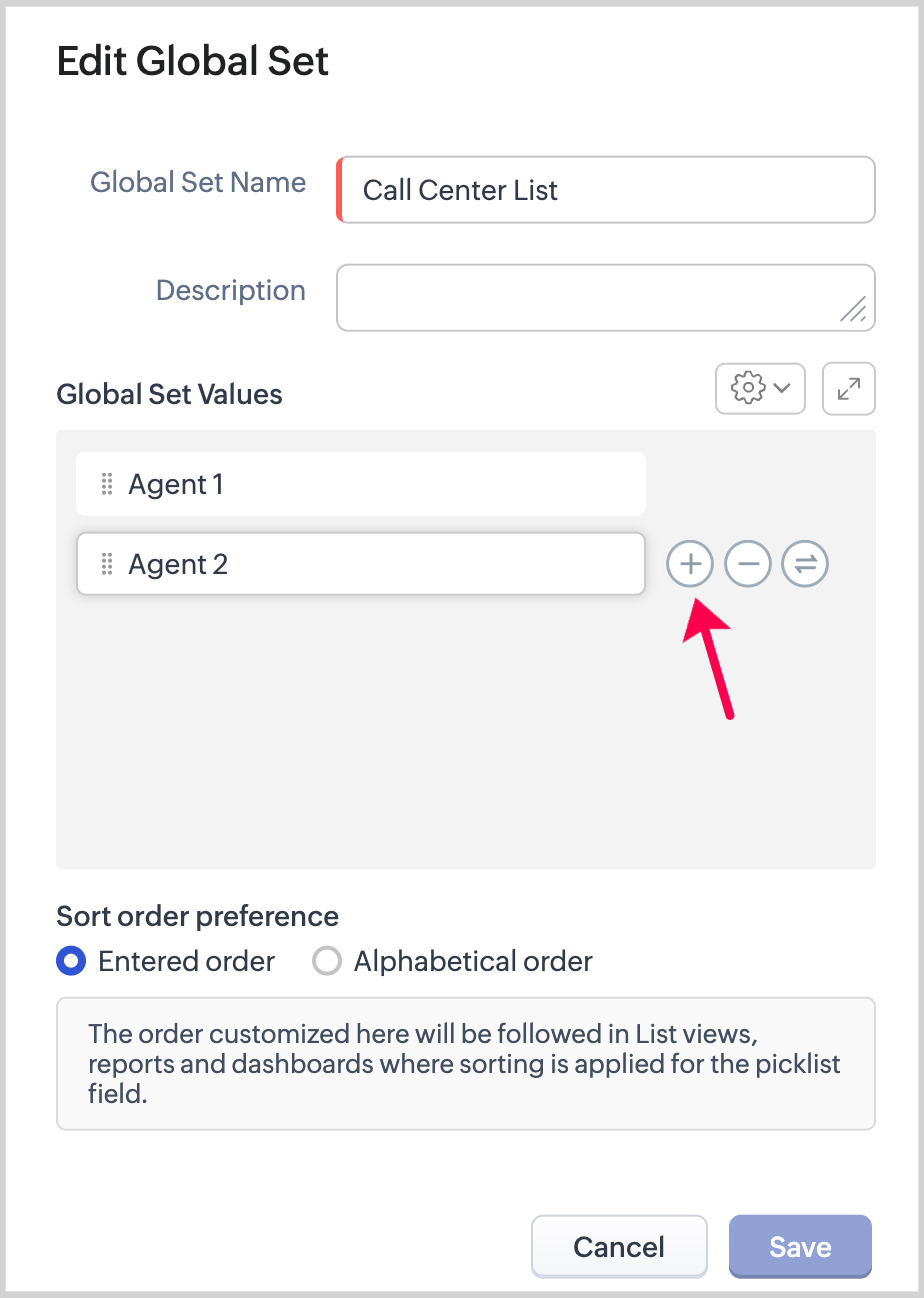The height and width of the screenshot is (1298, 924).
Task: Click the Entered order label text
Action: (x=186, y=962)
